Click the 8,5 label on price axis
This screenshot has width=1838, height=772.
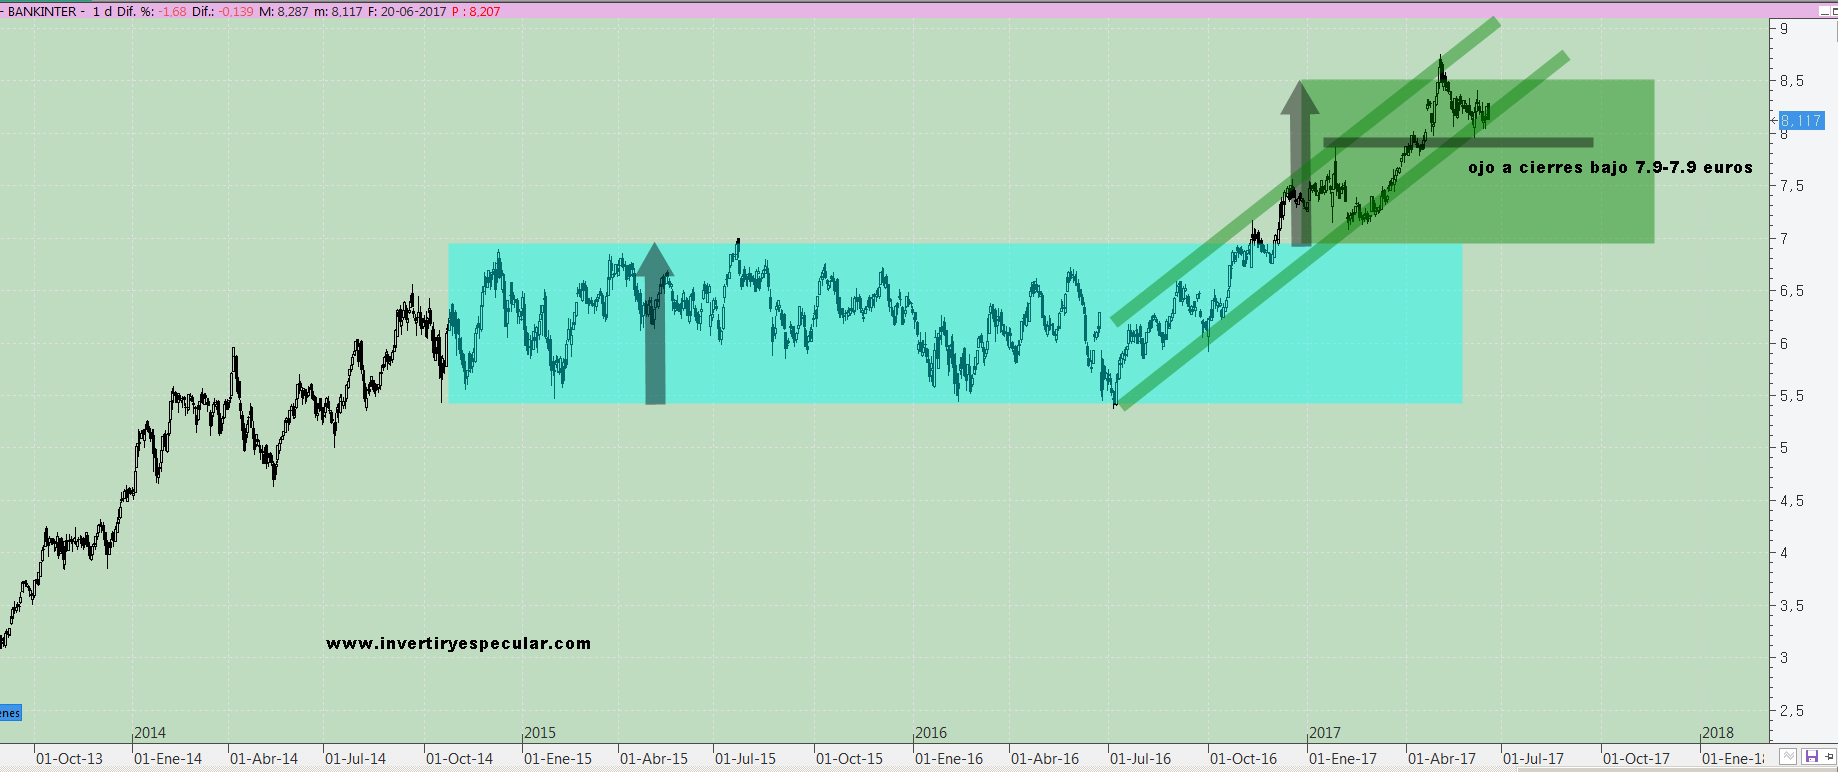click(x=1792, y=81)
